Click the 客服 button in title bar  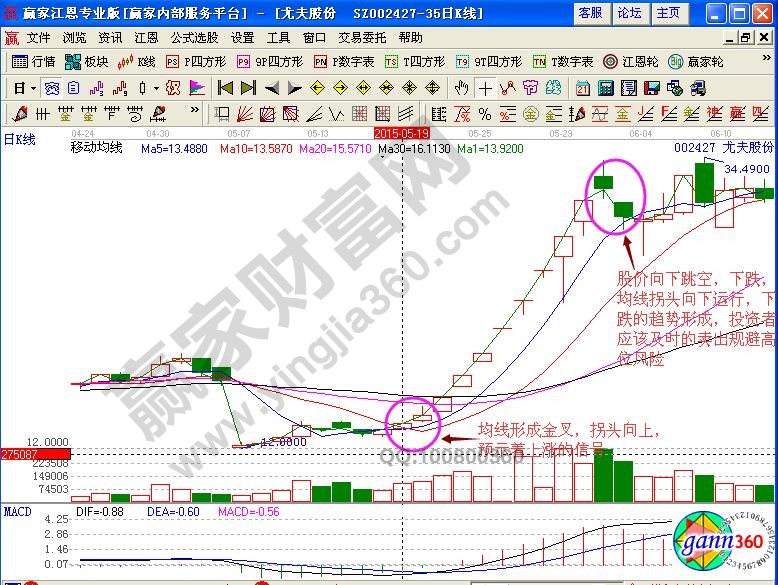590,13
